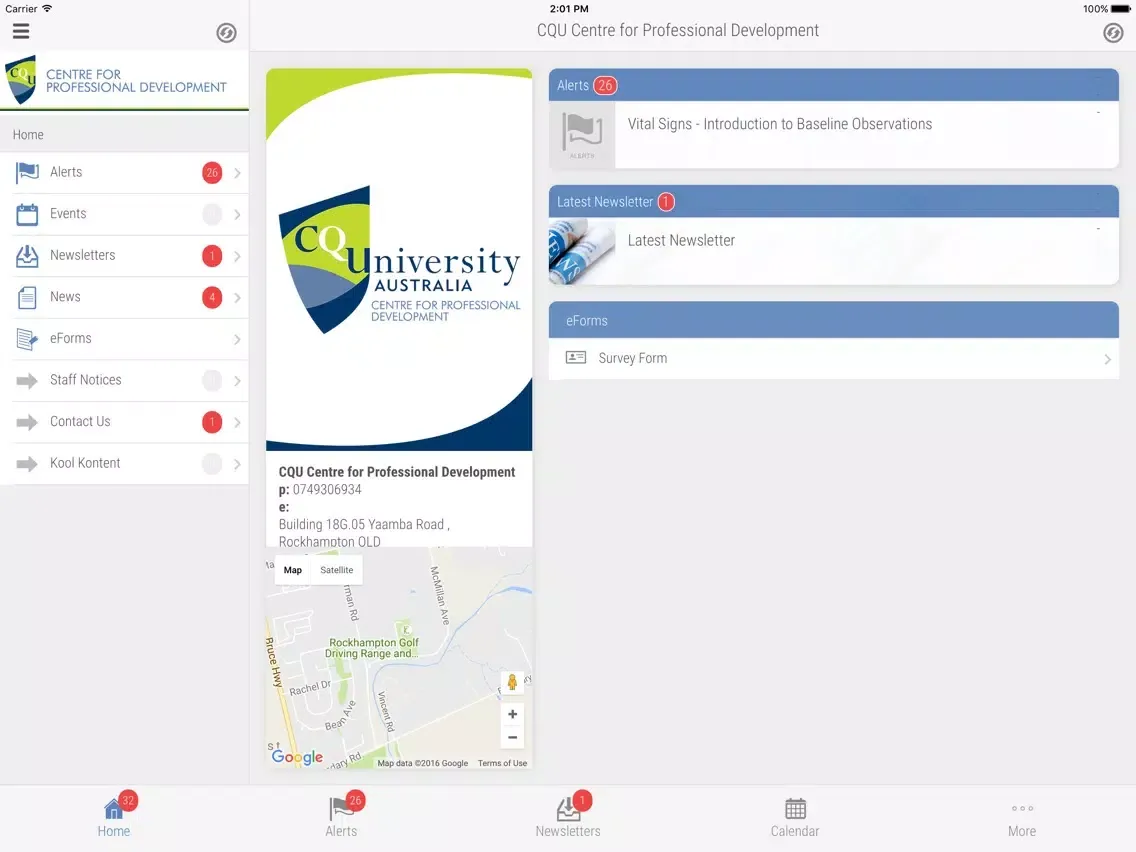
Task: Tap the red 4 badge on News row
Action: click(212, 297)
